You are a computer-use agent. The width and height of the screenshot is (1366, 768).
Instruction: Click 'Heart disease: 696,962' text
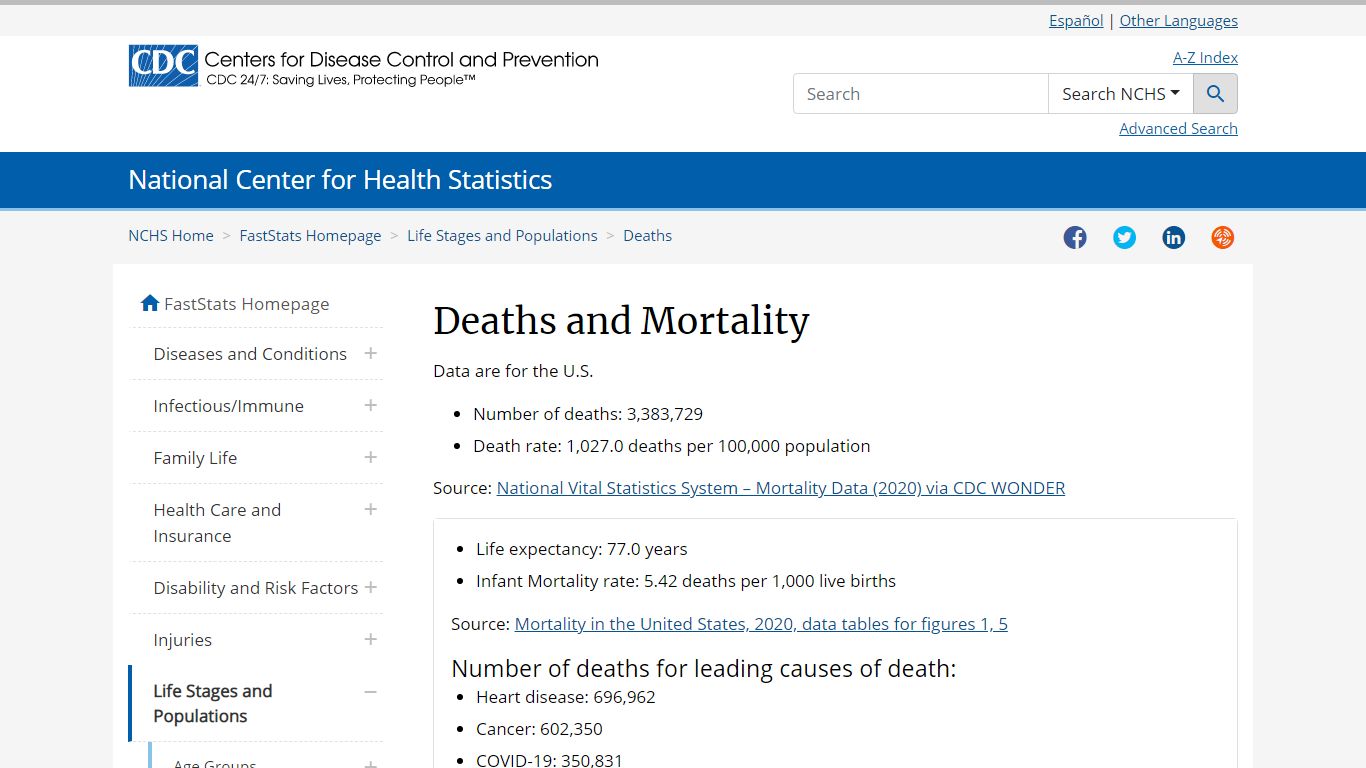coord(566,697)
